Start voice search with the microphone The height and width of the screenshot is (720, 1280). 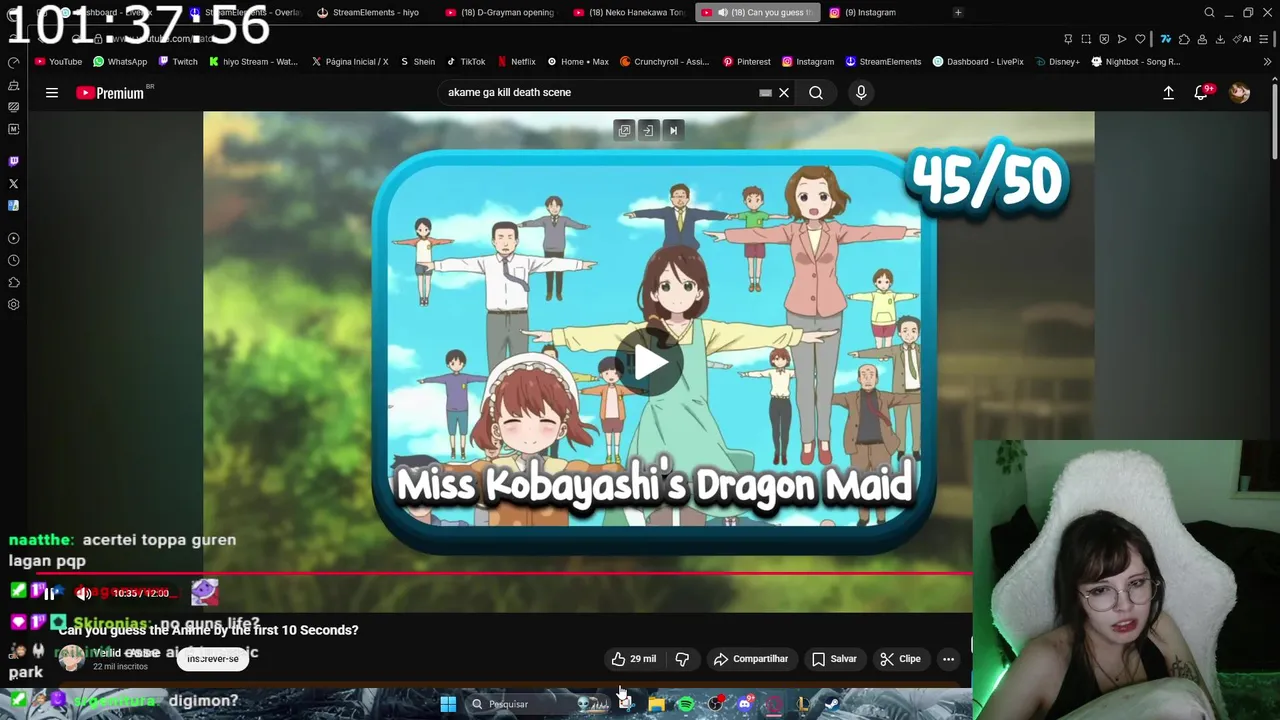coord(861,93)
